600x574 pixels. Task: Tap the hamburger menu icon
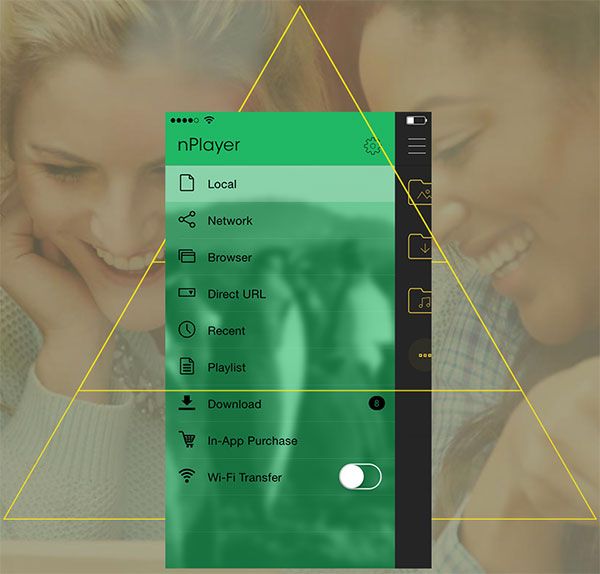[417, 146]
